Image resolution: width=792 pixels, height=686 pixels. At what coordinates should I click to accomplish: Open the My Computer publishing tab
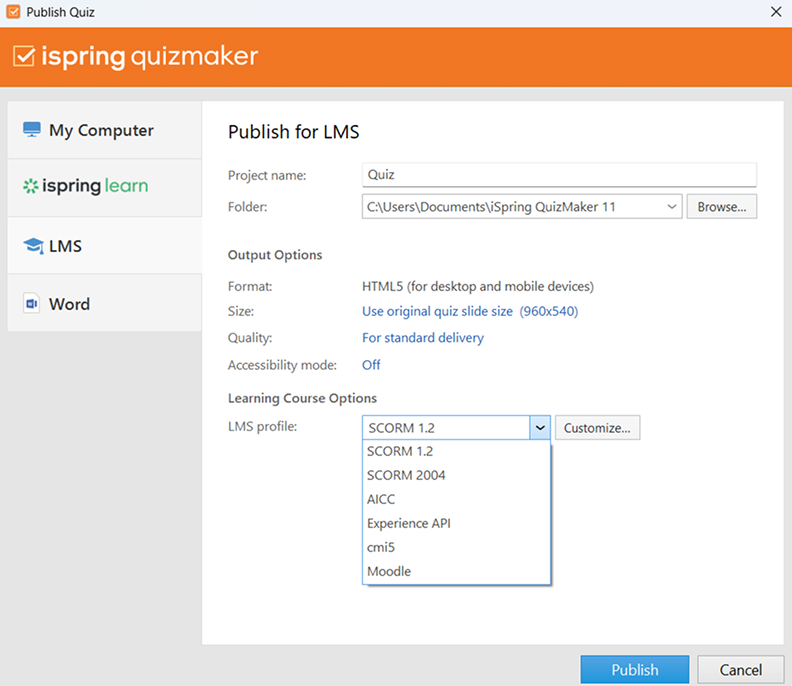105,130
